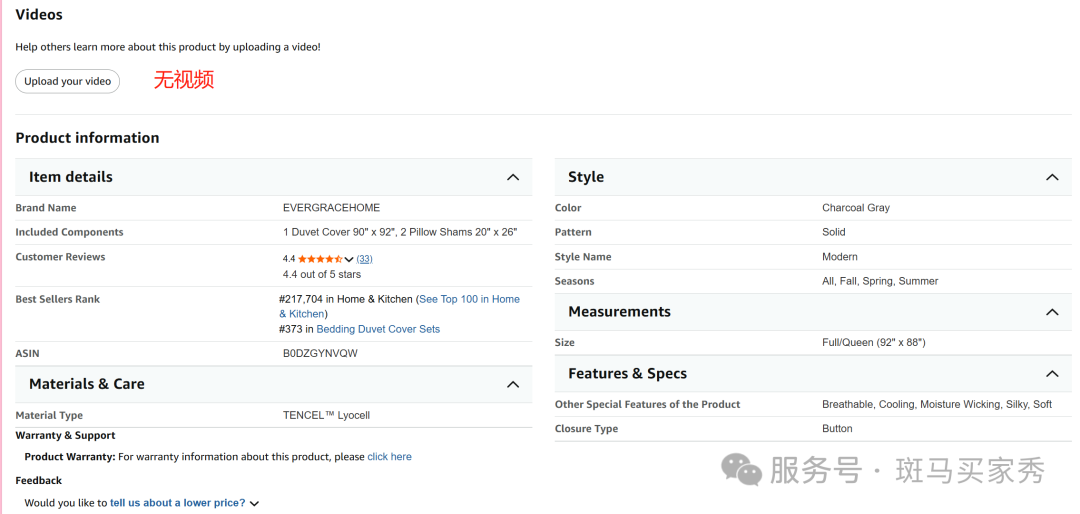Open the star rating dropdown arrow

tap(349, 259)
